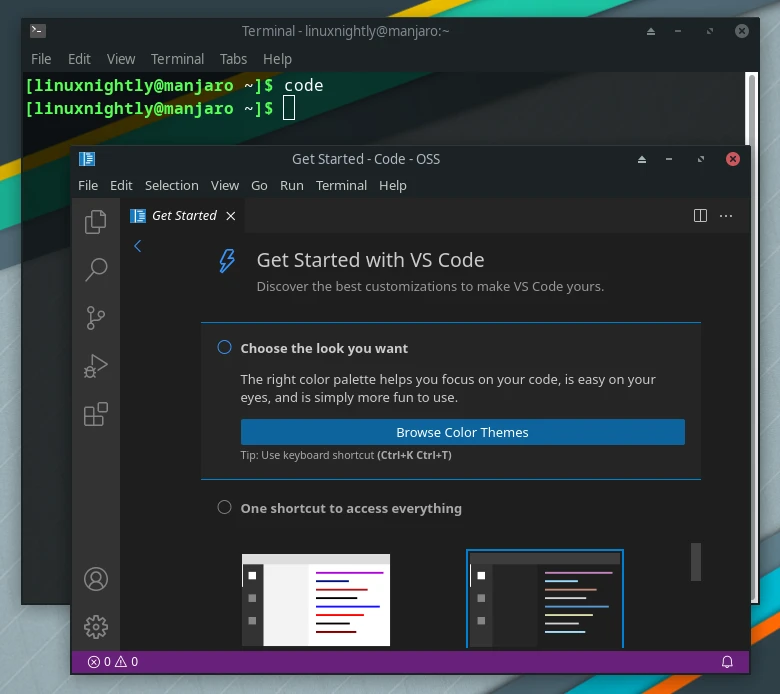
Task: Click the 'code' command text in terminal
Action: pos(303,86)
